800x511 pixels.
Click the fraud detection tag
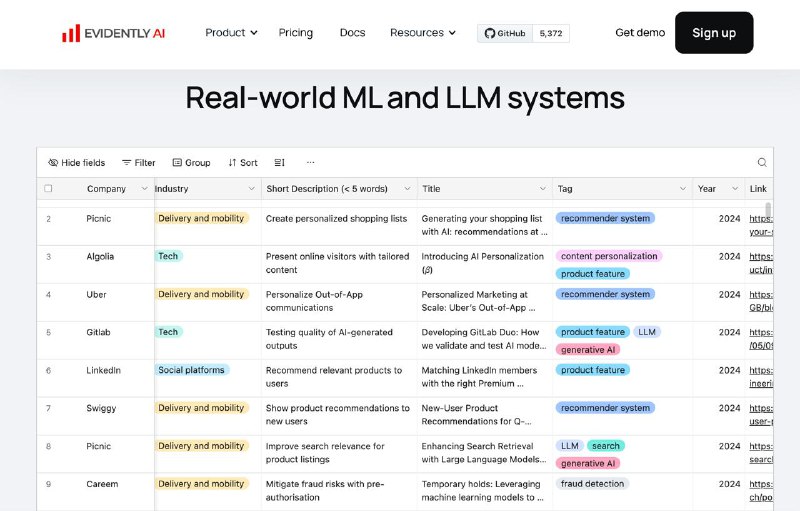pyautogui.click(x=592, y=483)
